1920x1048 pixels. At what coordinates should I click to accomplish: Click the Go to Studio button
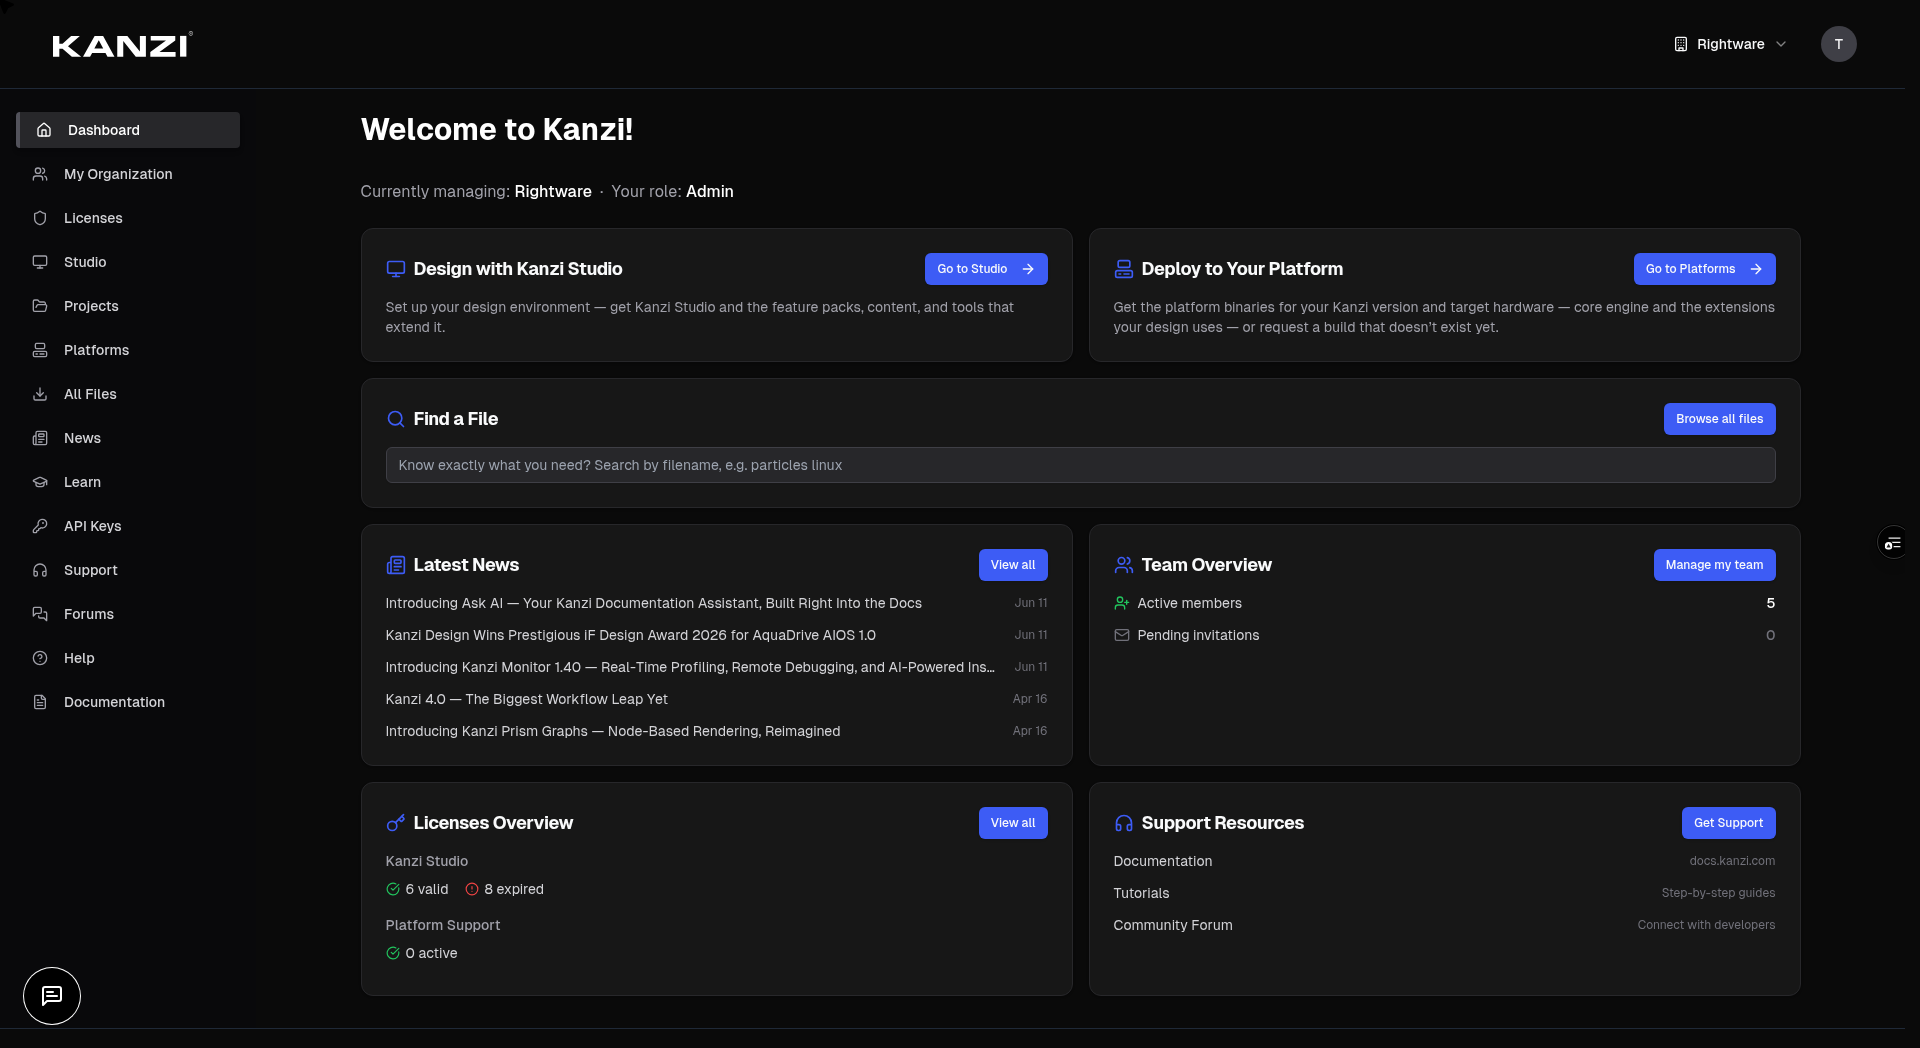(x=986, y=269)
